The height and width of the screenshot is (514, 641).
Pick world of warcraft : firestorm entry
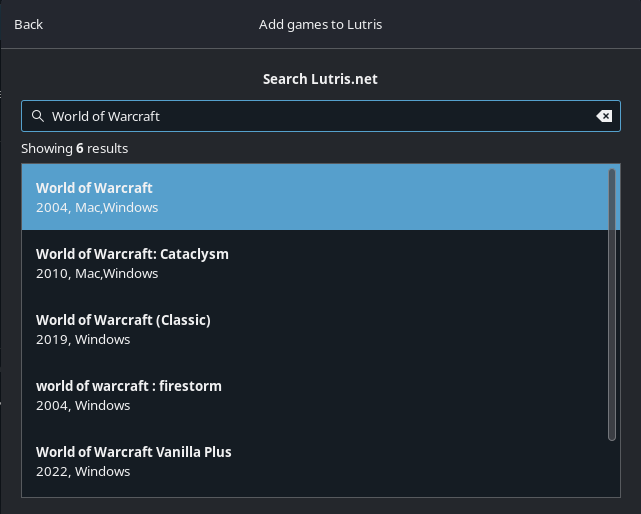pos(315,395)
